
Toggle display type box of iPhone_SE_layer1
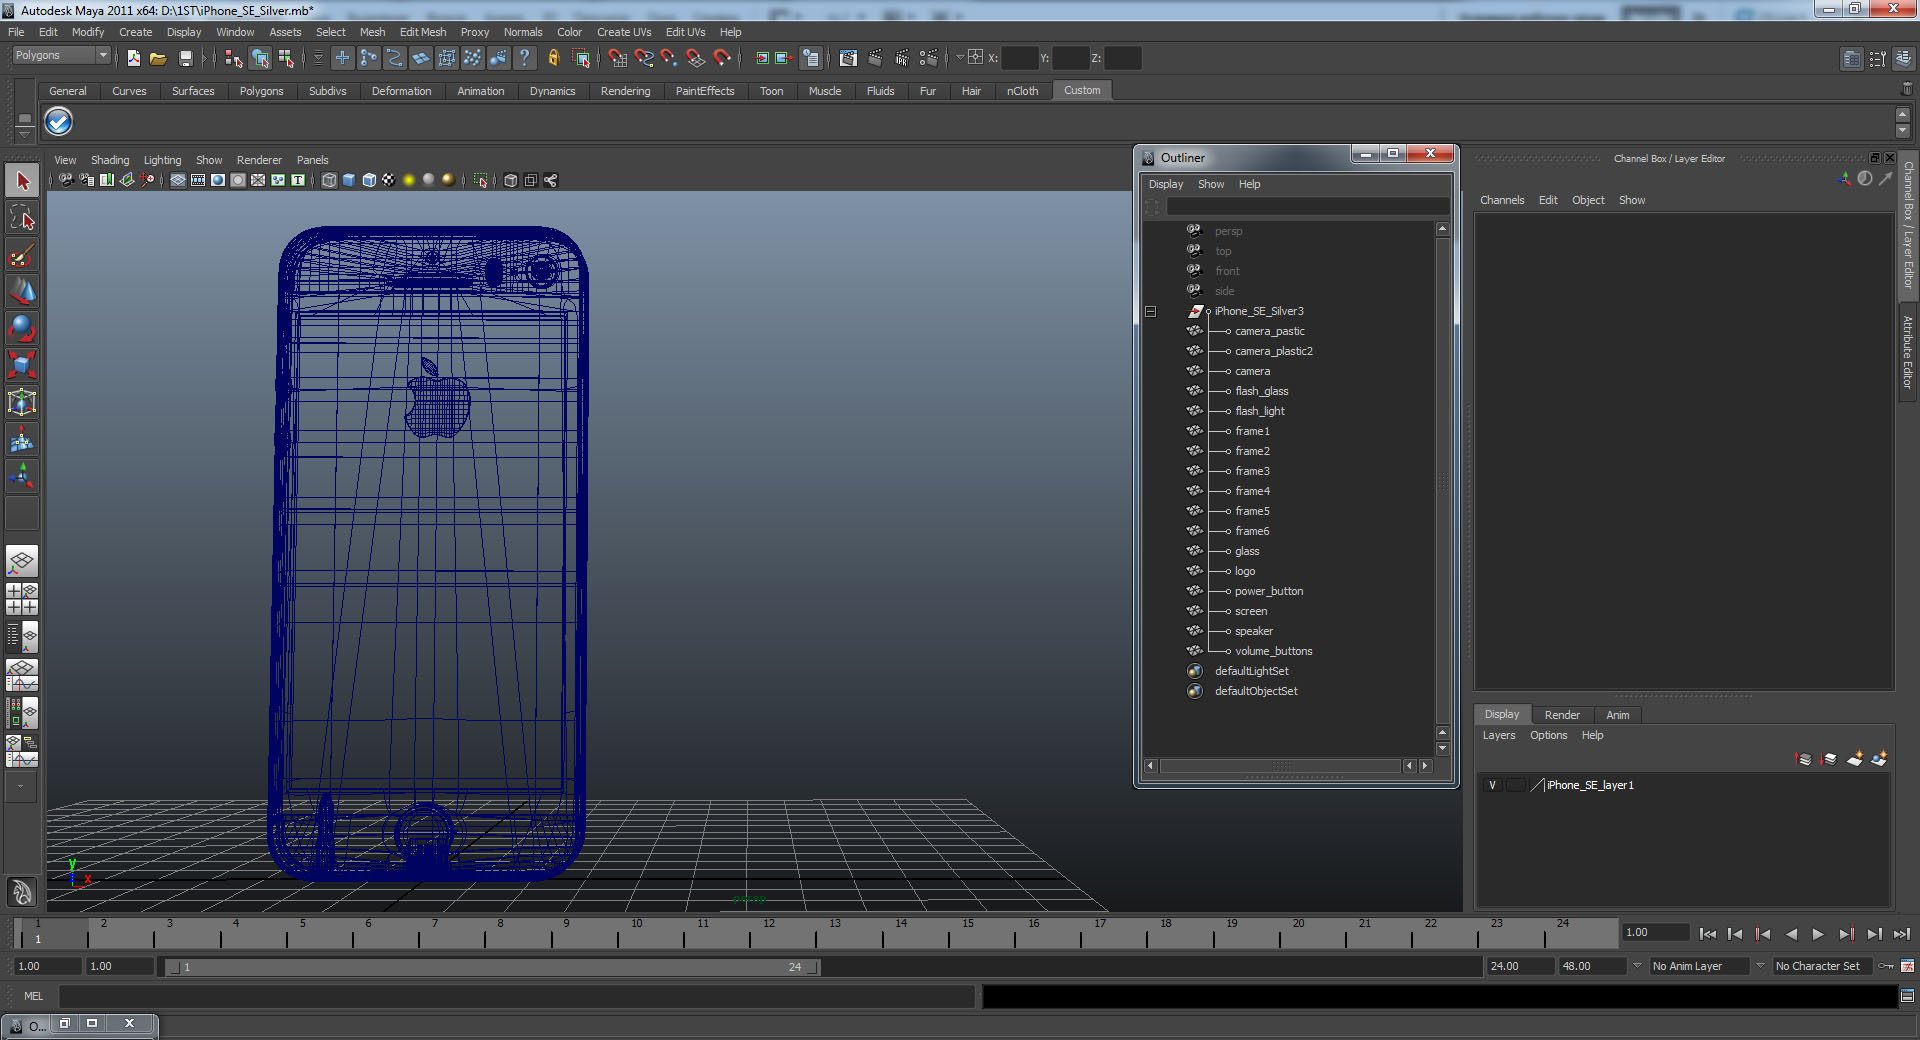[1516, 785]
